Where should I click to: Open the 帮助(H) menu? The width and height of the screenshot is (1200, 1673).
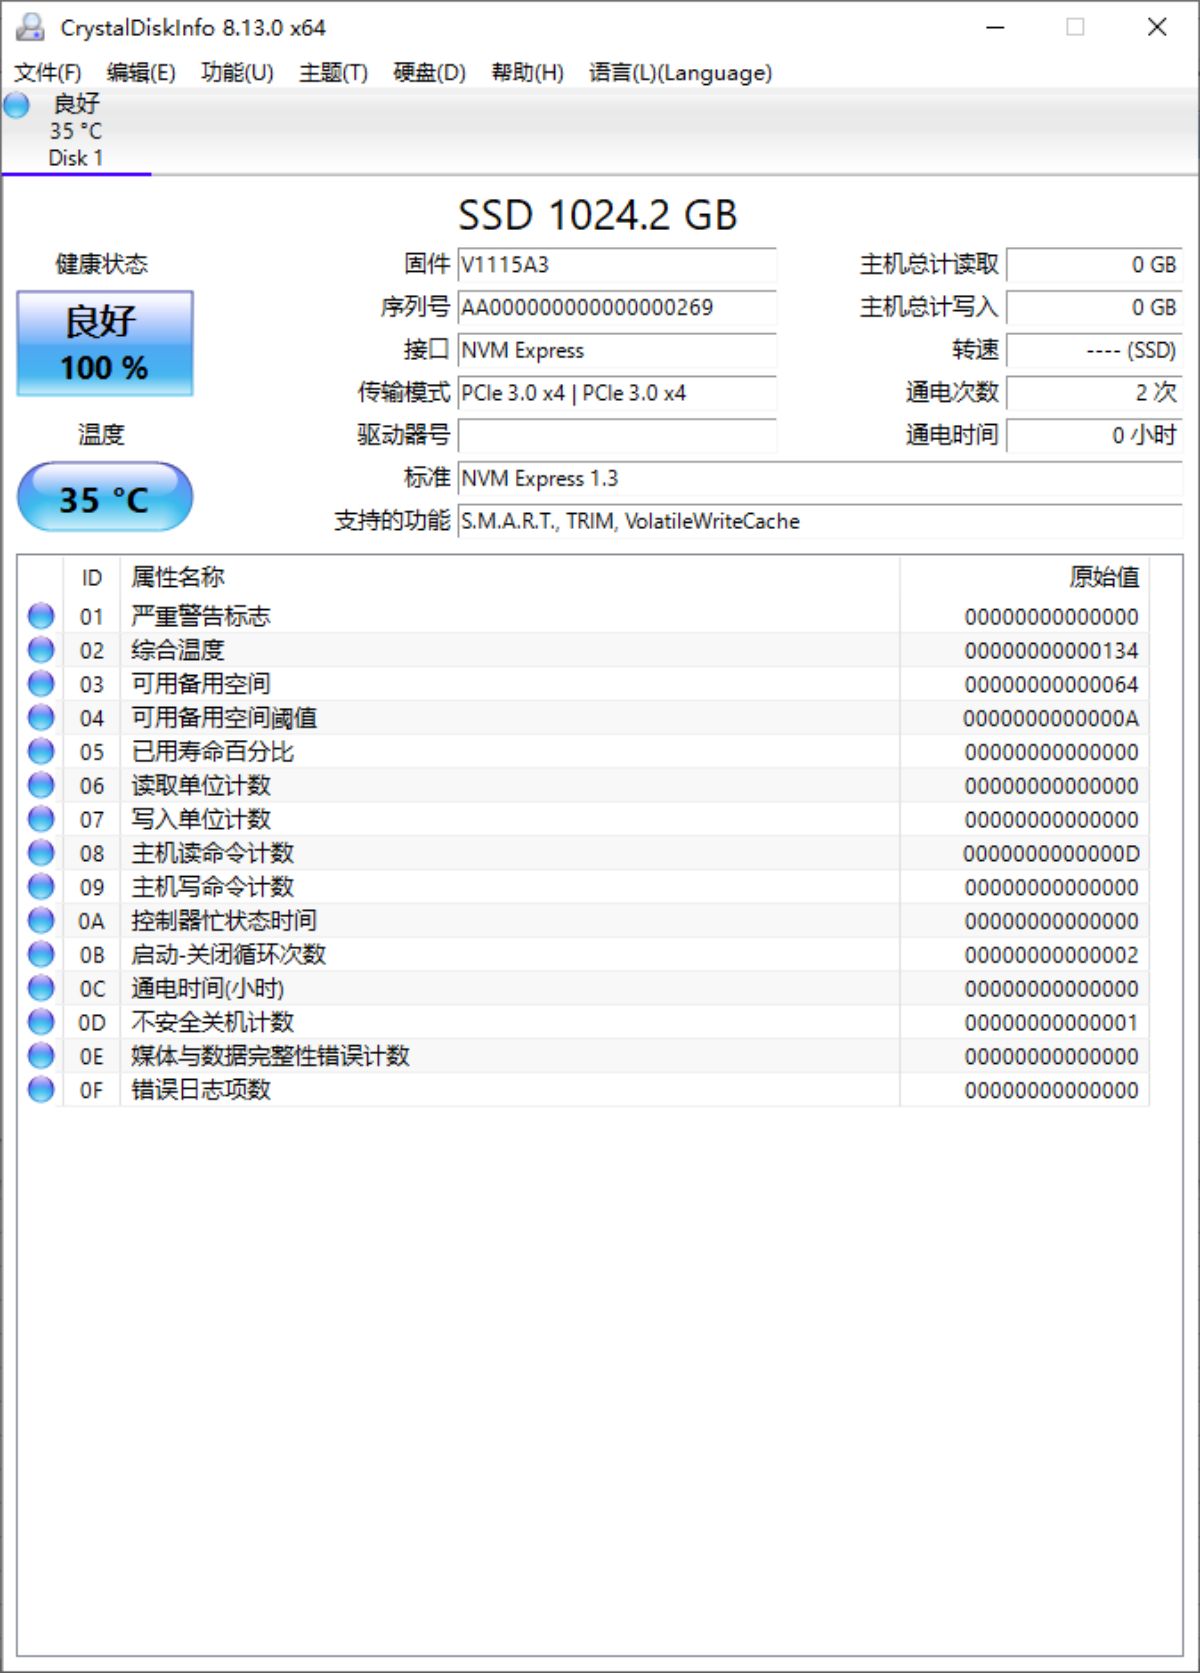click(527, 73)
